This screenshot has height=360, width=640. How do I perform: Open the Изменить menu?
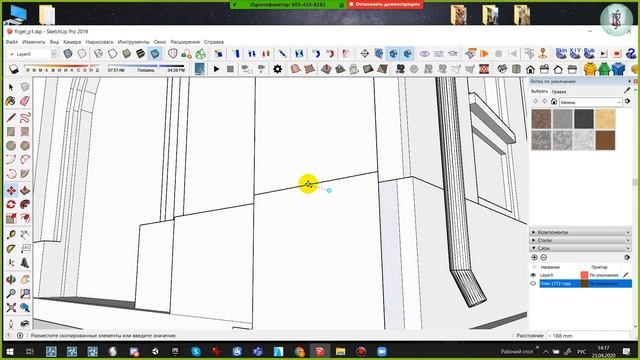click(33, 42)
